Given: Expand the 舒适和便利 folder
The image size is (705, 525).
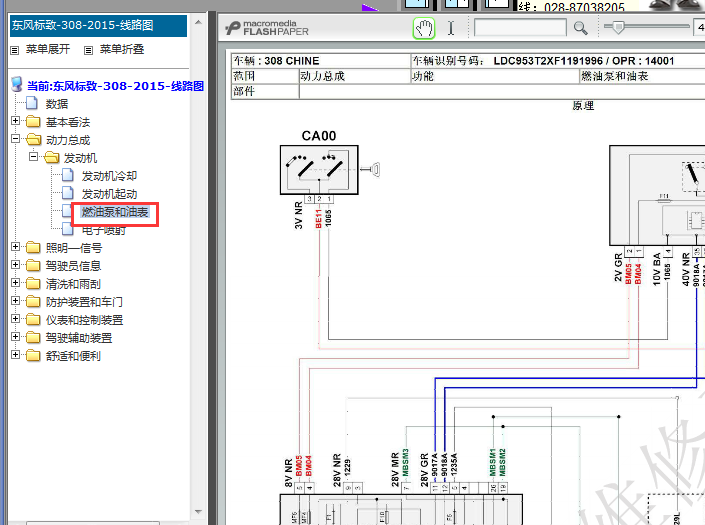Looking at the screenshot, I should point(15,355).
